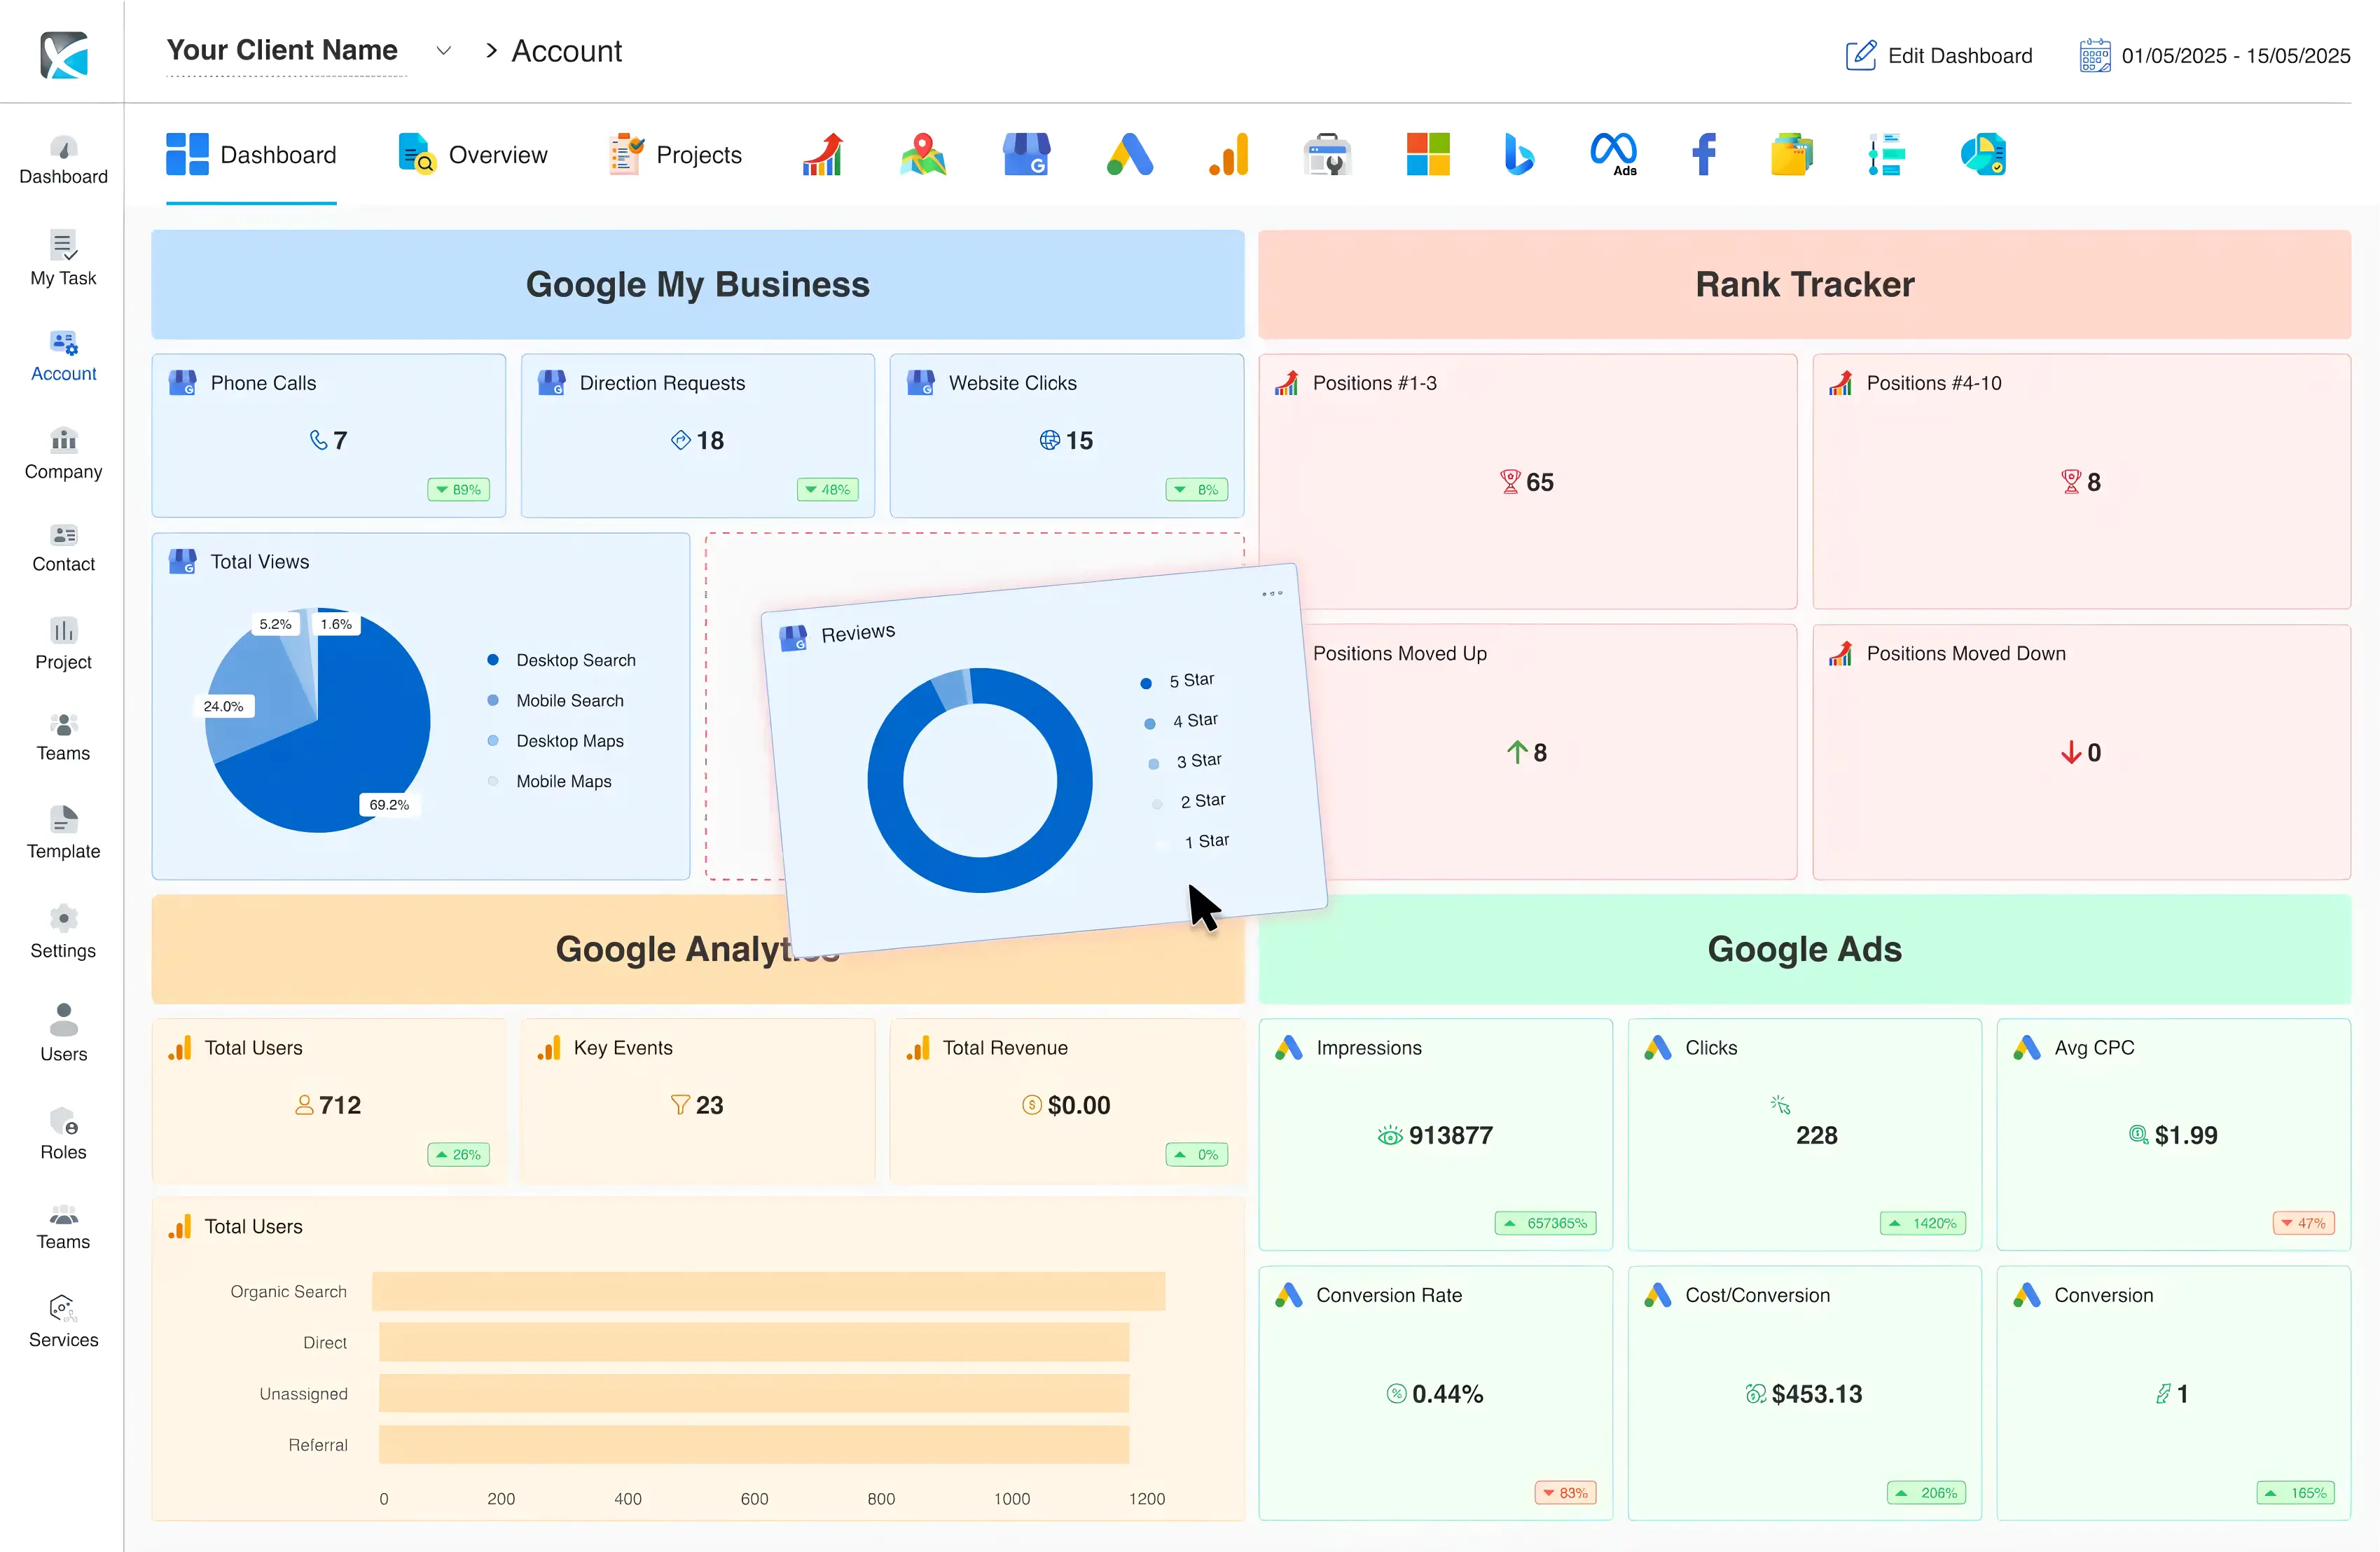The image size is (2380, 1552).
Task: Click the 24.0% pie slice label
Action: coord(223,706)
